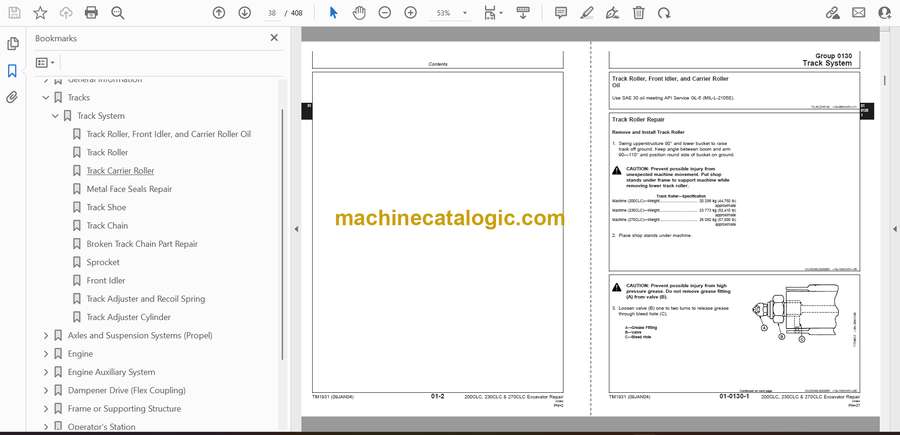The image size is (900, 435).
Task: Open Dampener Drive (Flex Coupling) bookmark
Action: pyautogui.click(x=127, y=391)
